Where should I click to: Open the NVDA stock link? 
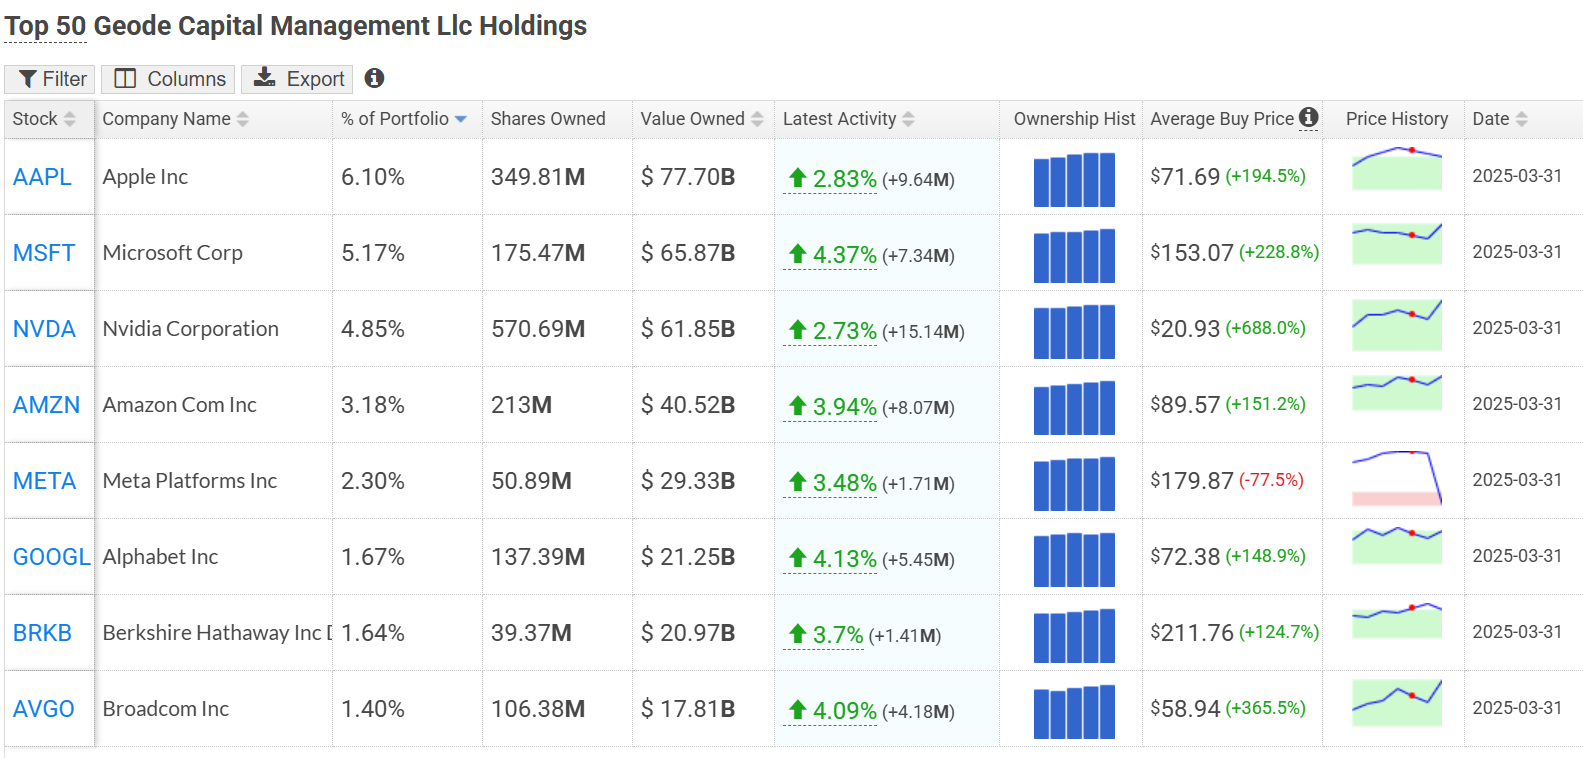tap(44, 329)
